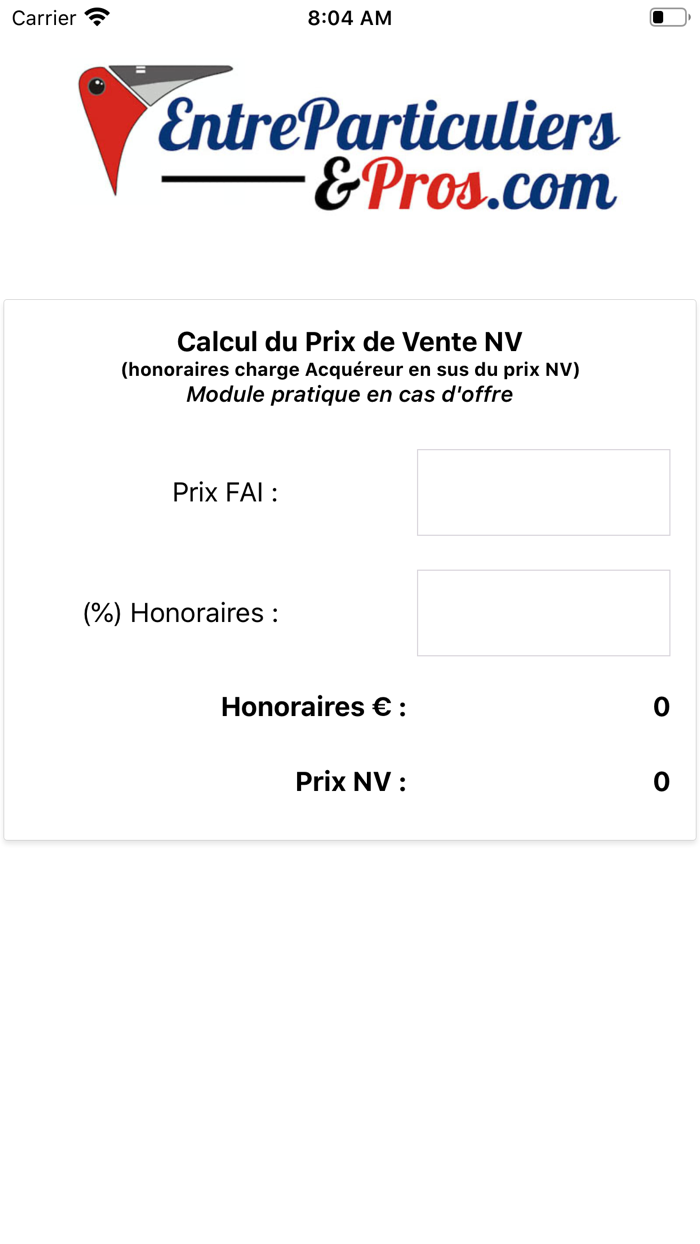The width and height of the screenshot is (700, 1244).
Task: Tap the 'honoraires charge Acquéreur' subtitle text
Action: [x=349, y=368]
